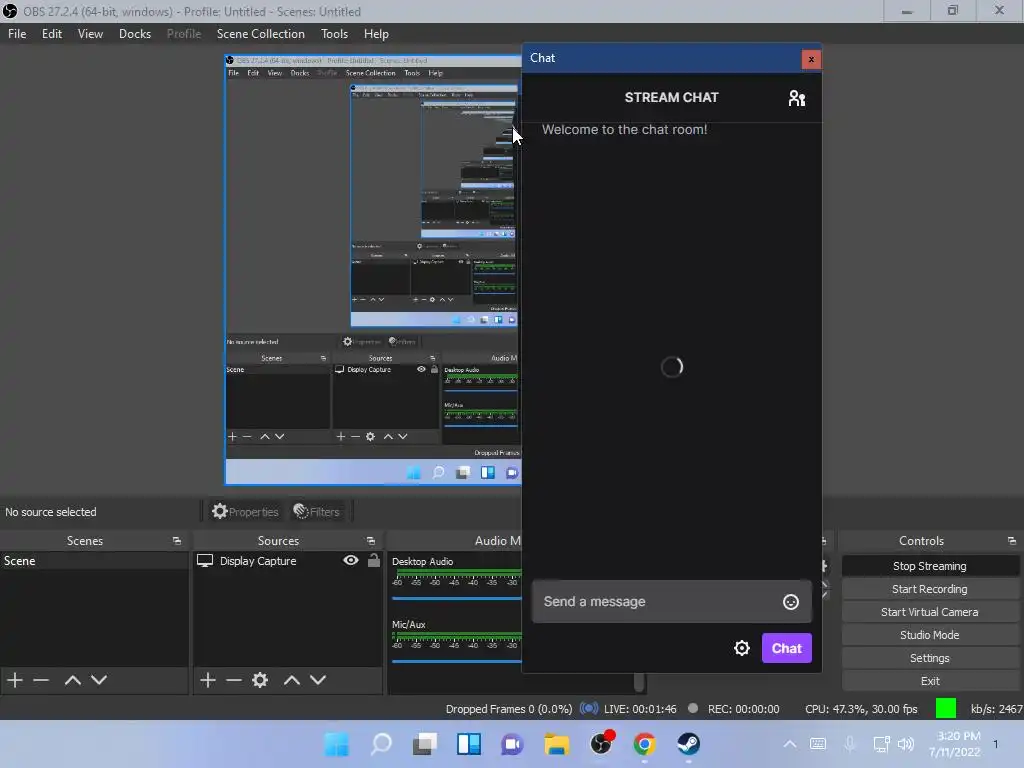Click the preview canvas display capture
1024x768 pixels.
point(373,270)
